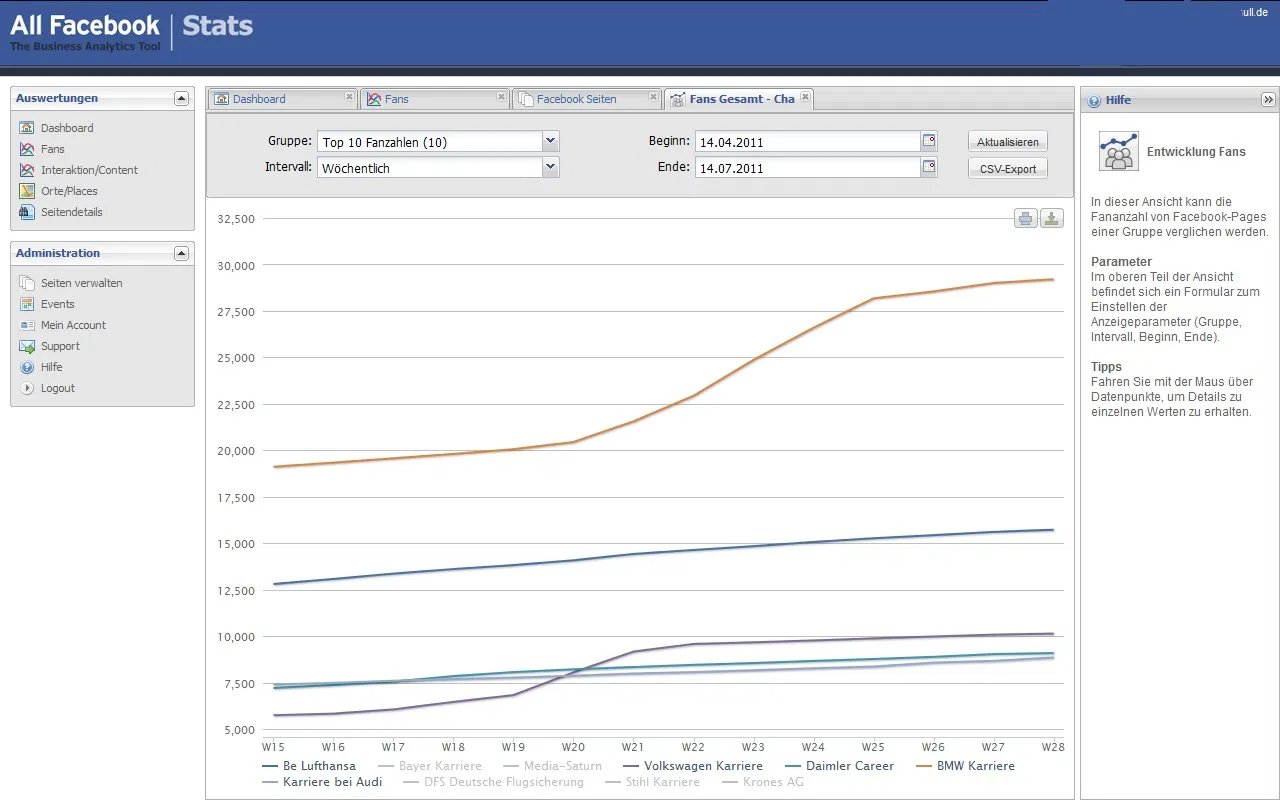1280x800 pixels.
Task: Open the Gruppe dropdown arrow
Action: (550, 141)
